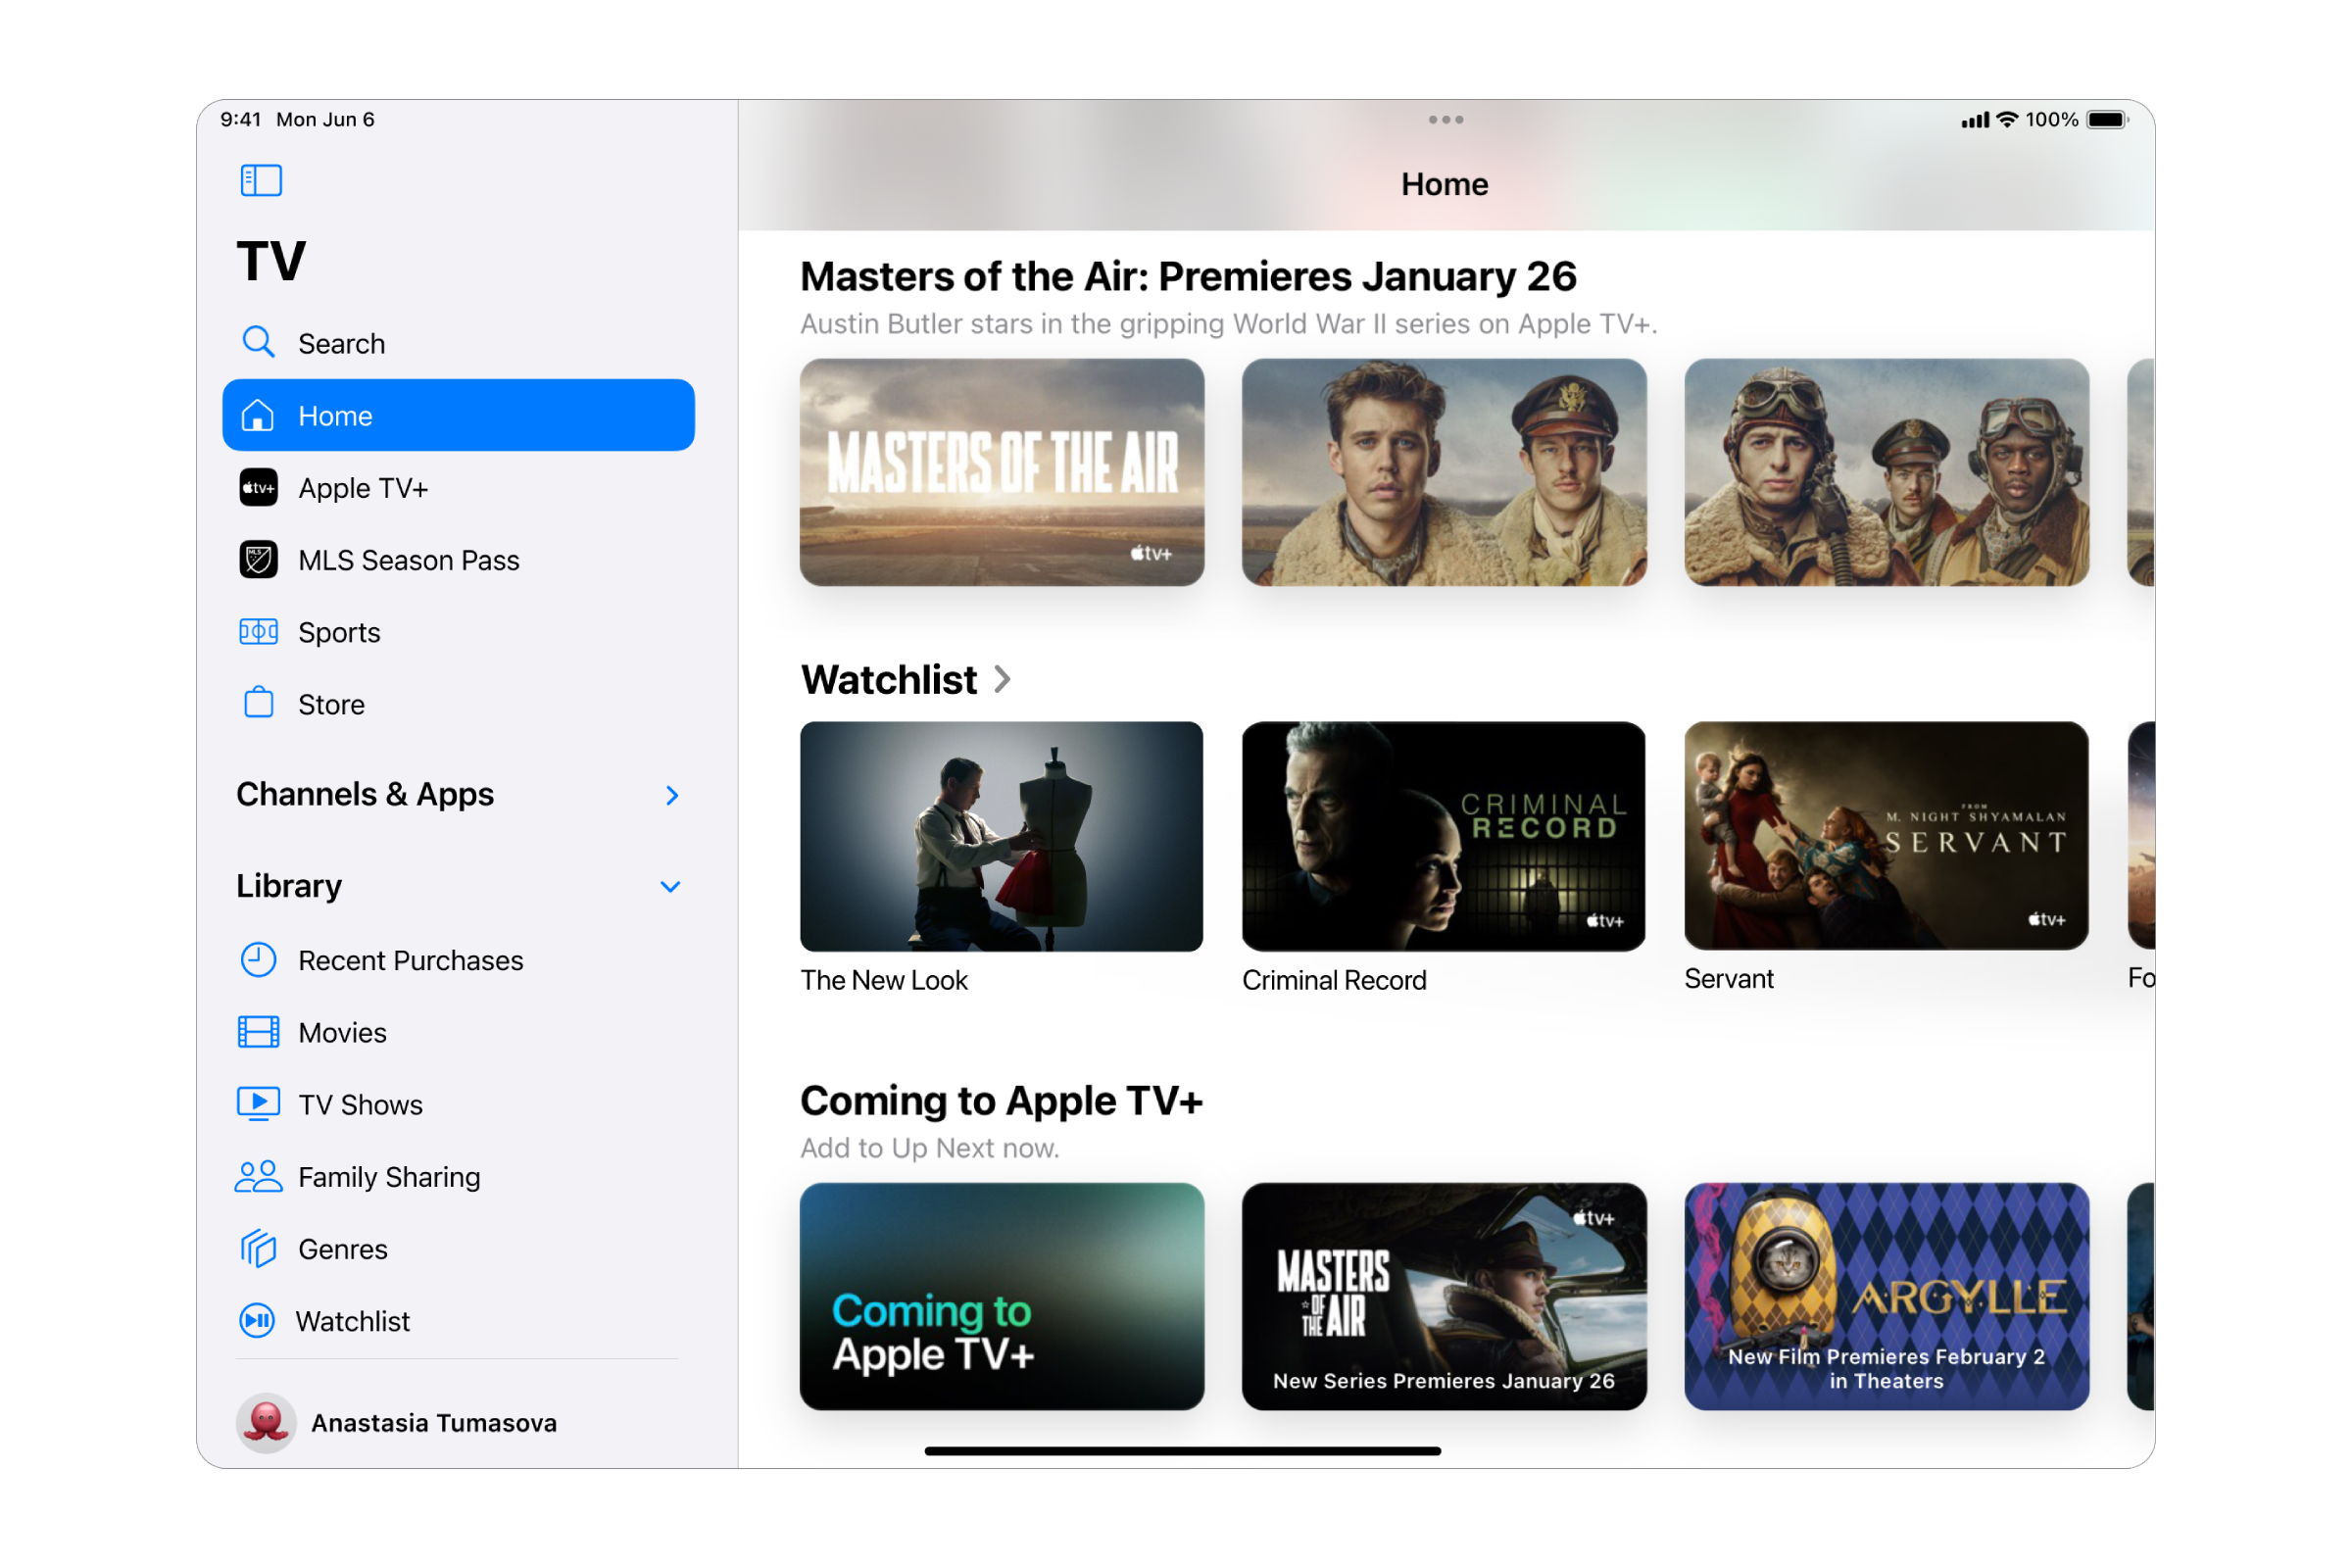Open the Store label in sidebar

click(x=331, y=704)
